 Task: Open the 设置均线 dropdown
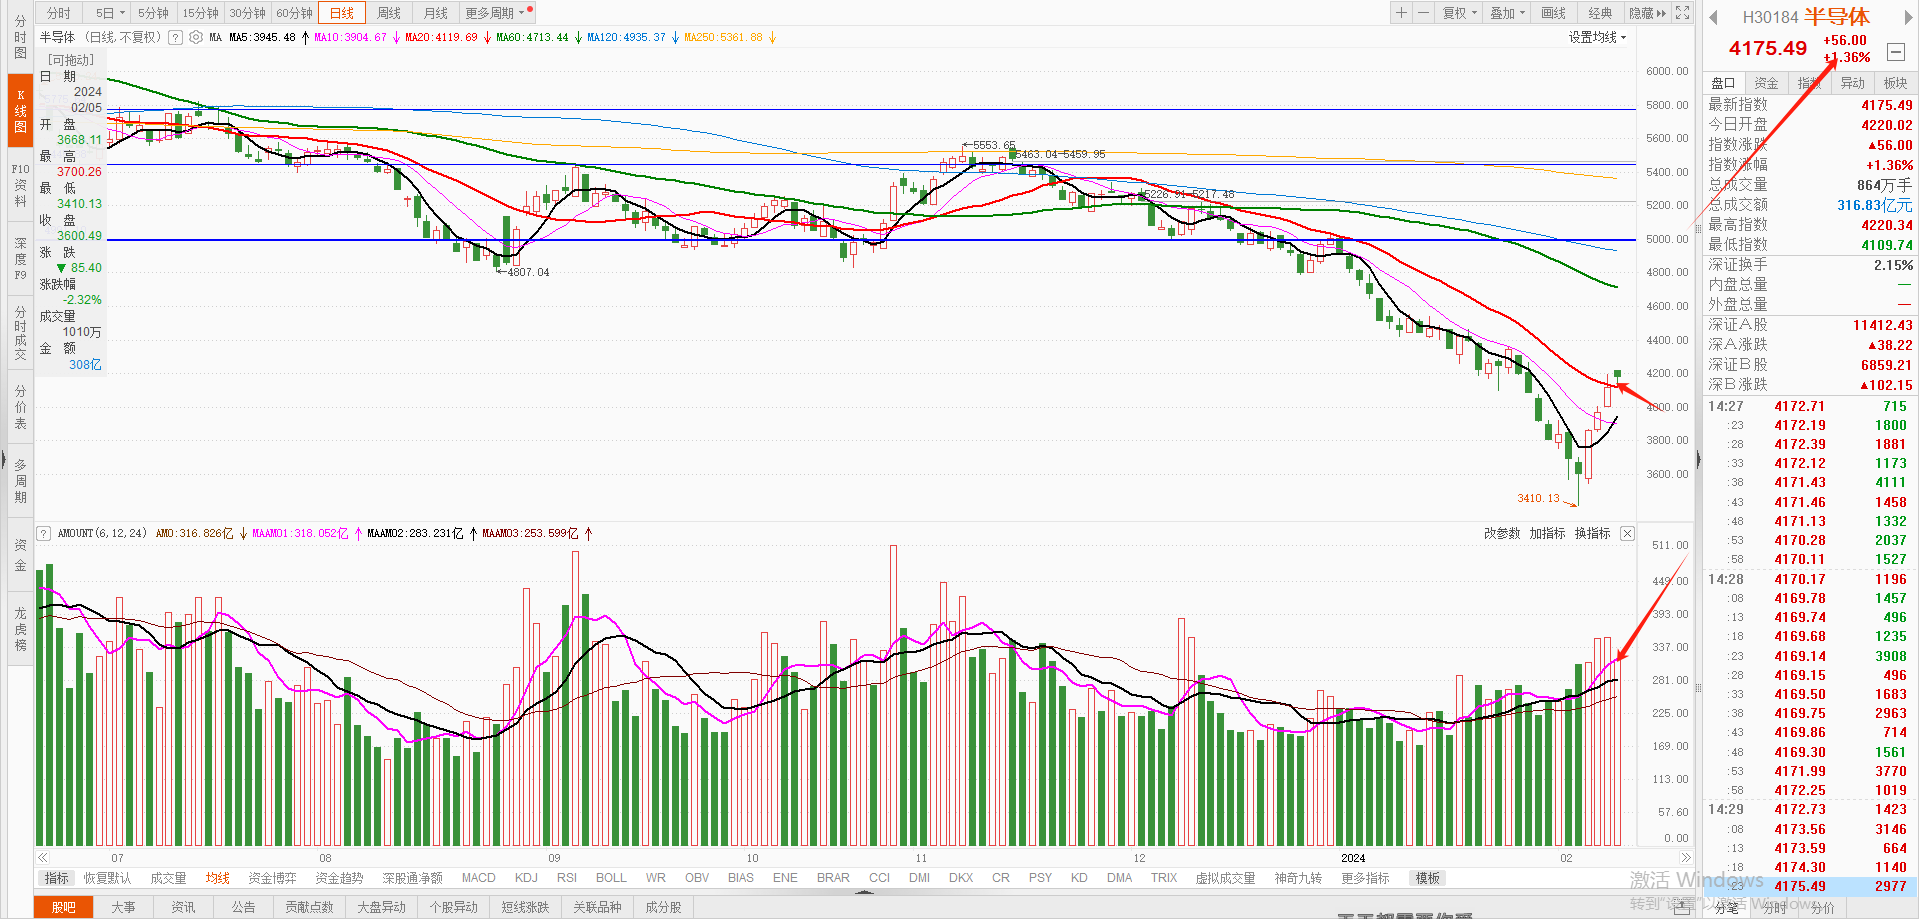click(x=1597, y=37)
